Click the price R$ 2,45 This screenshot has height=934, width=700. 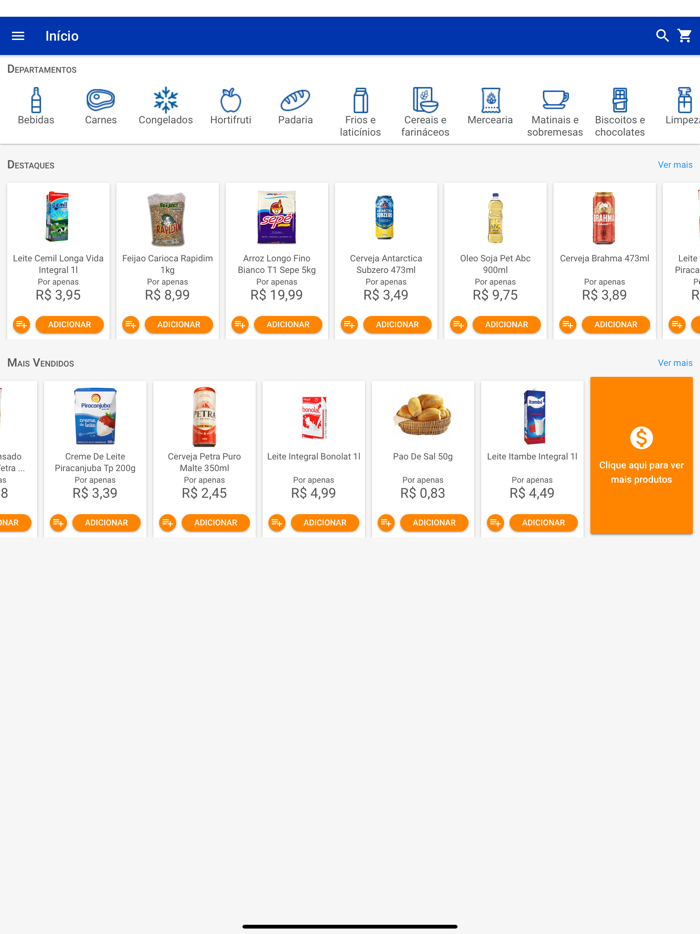click(x=204, y=493)
